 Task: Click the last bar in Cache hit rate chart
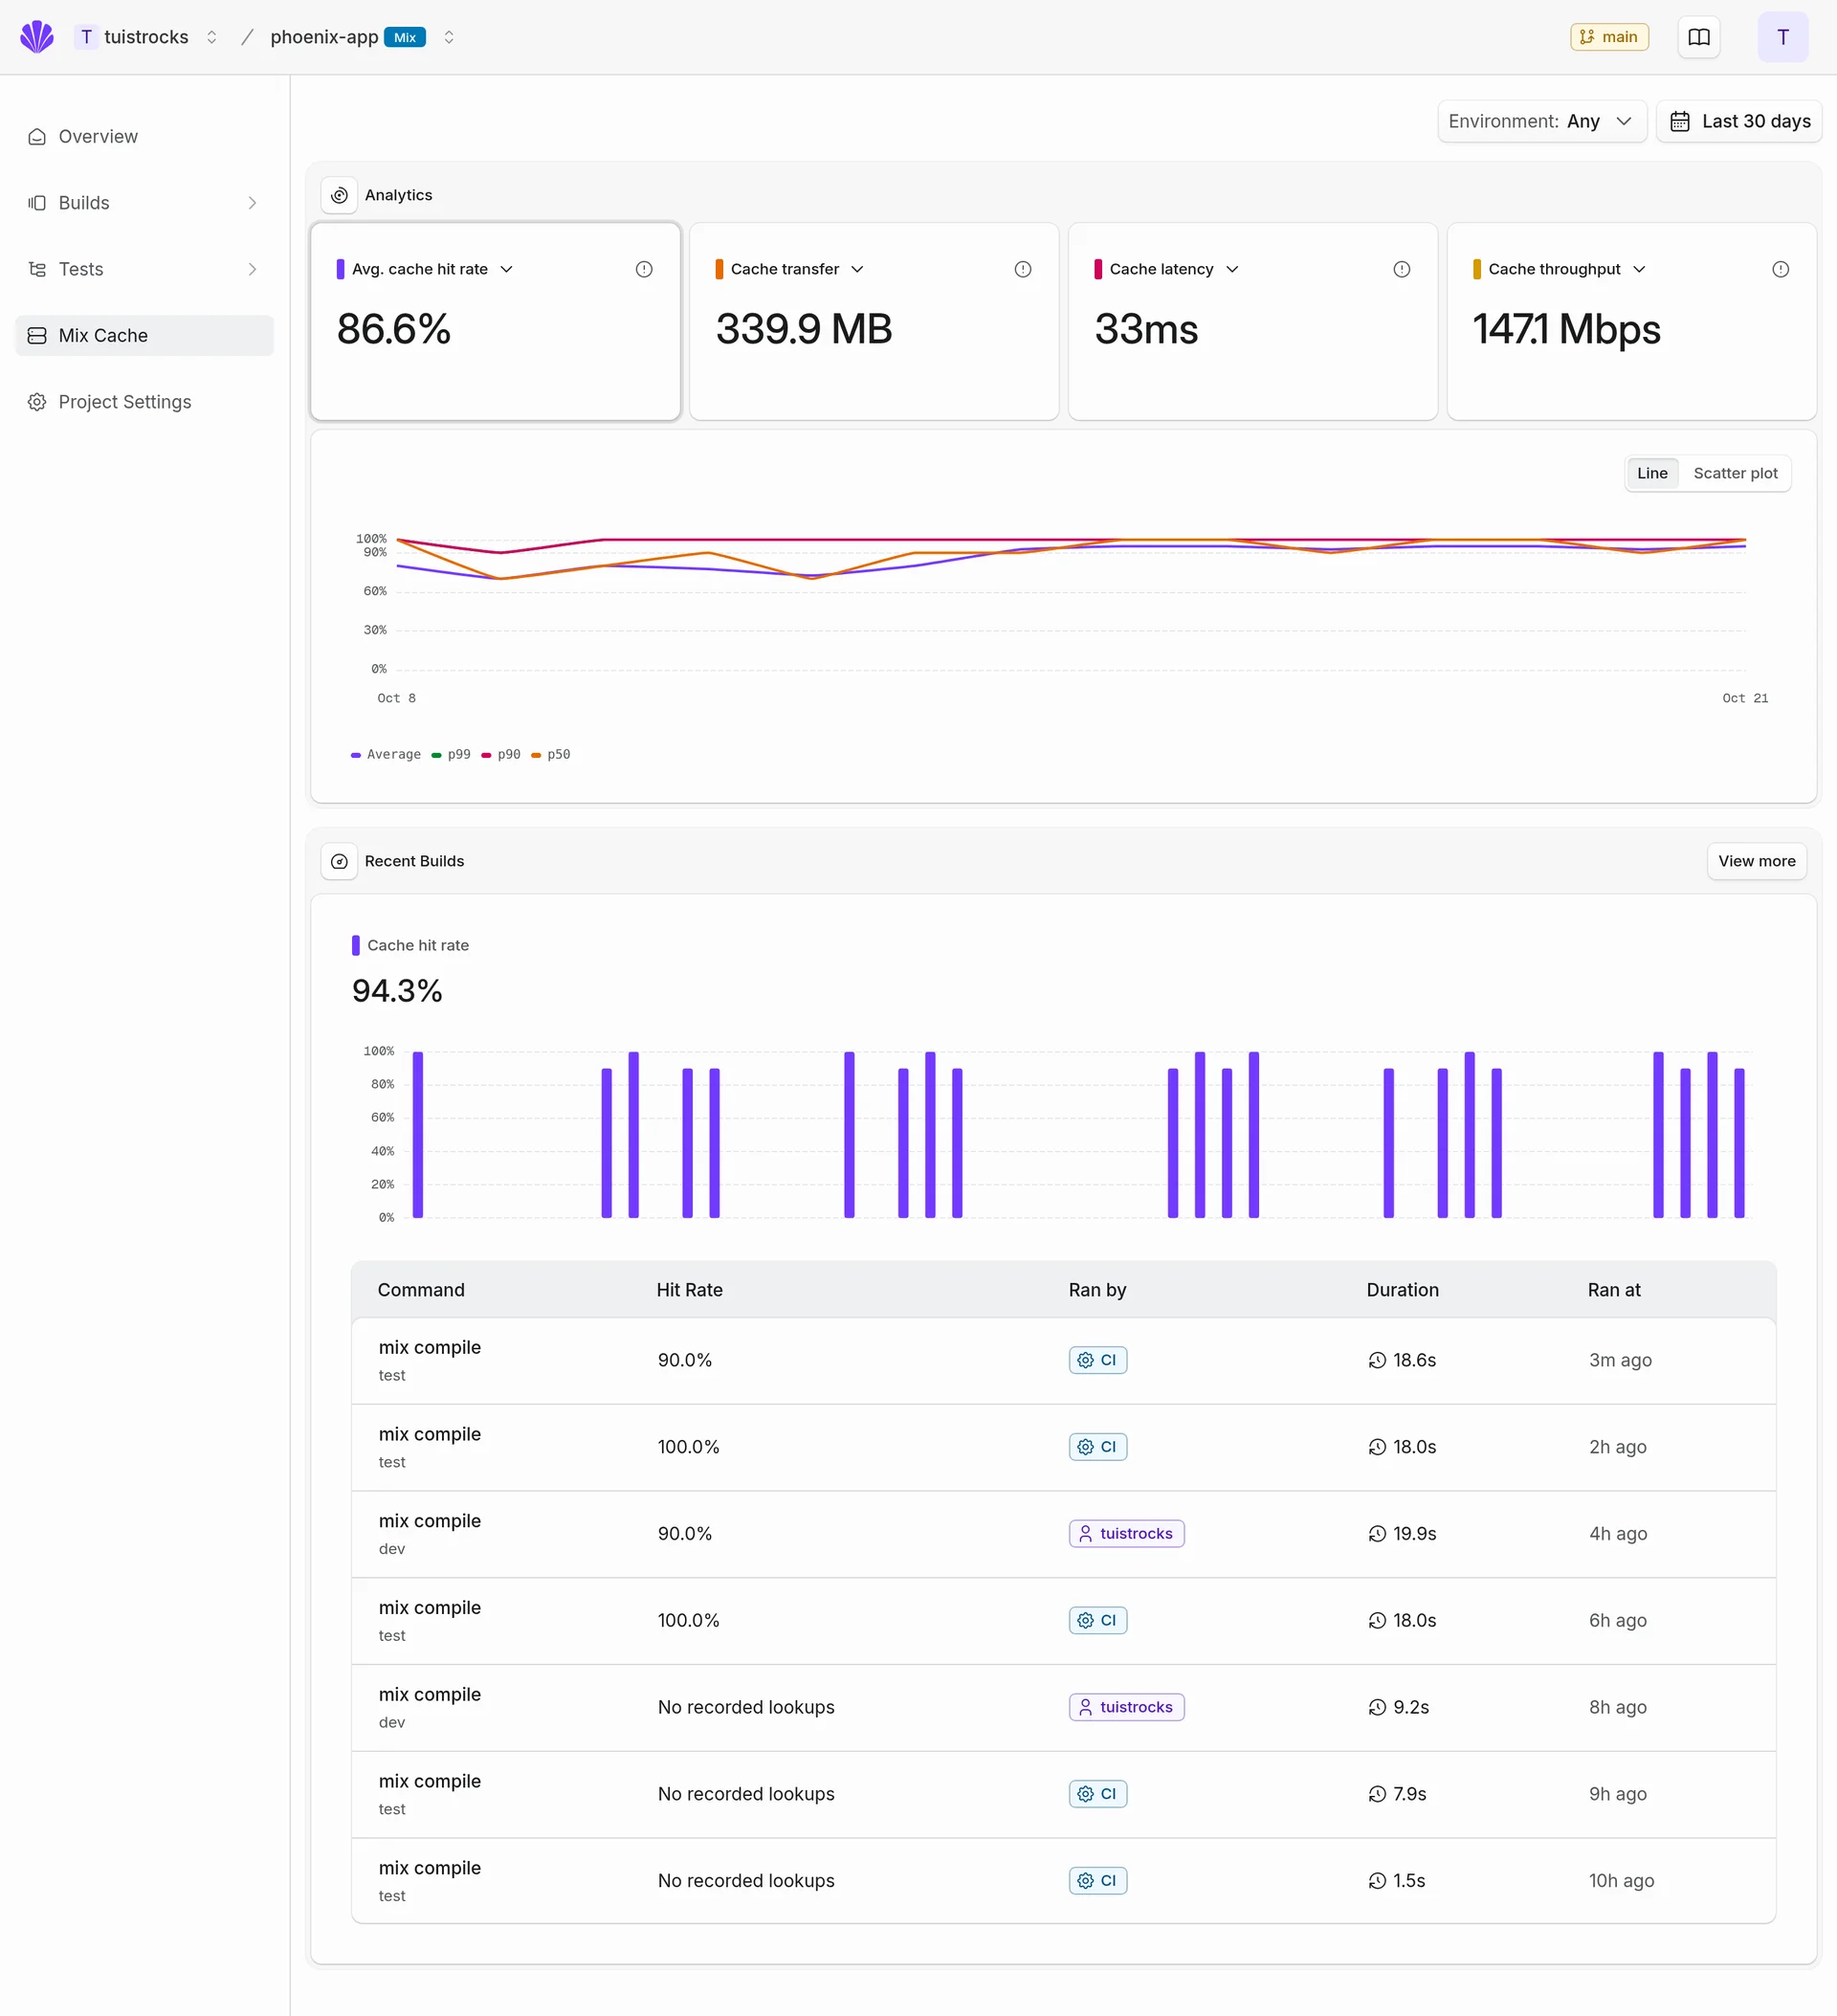1739,1143
